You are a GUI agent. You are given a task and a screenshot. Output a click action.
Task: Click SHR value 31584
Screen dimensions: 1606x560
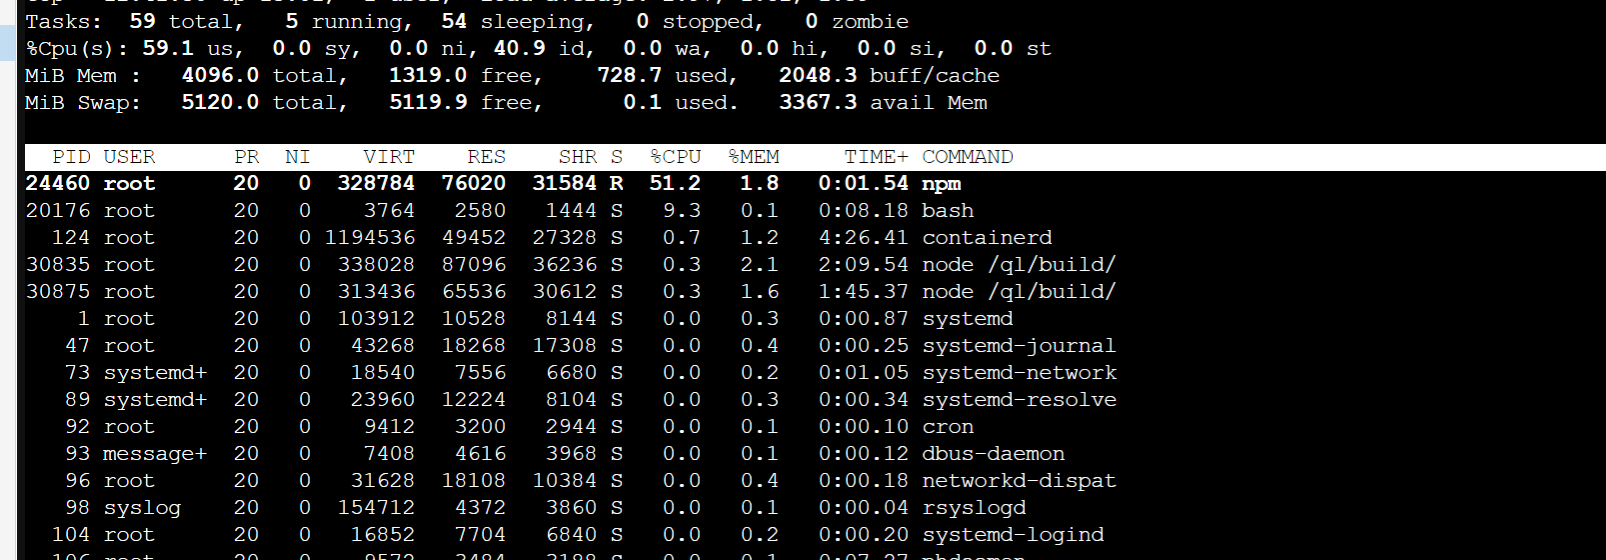[x=564, y=184]
